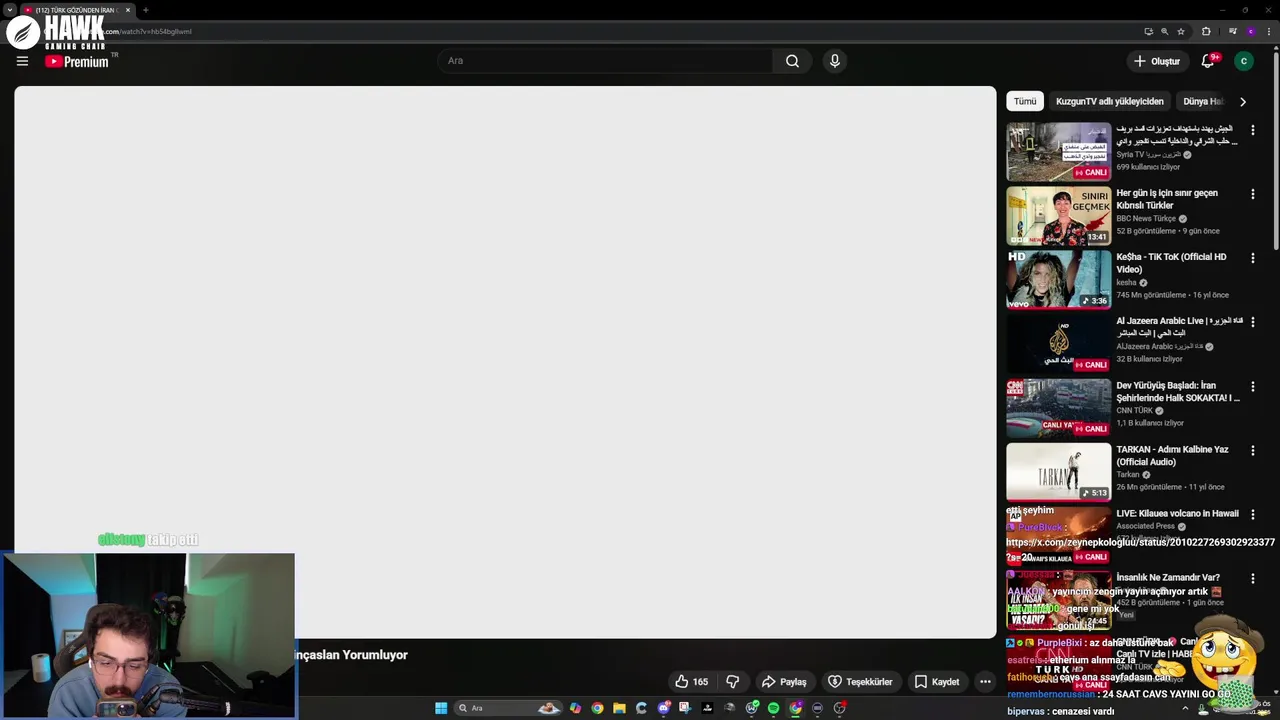Like the video with thumbs up

[692, 682]
